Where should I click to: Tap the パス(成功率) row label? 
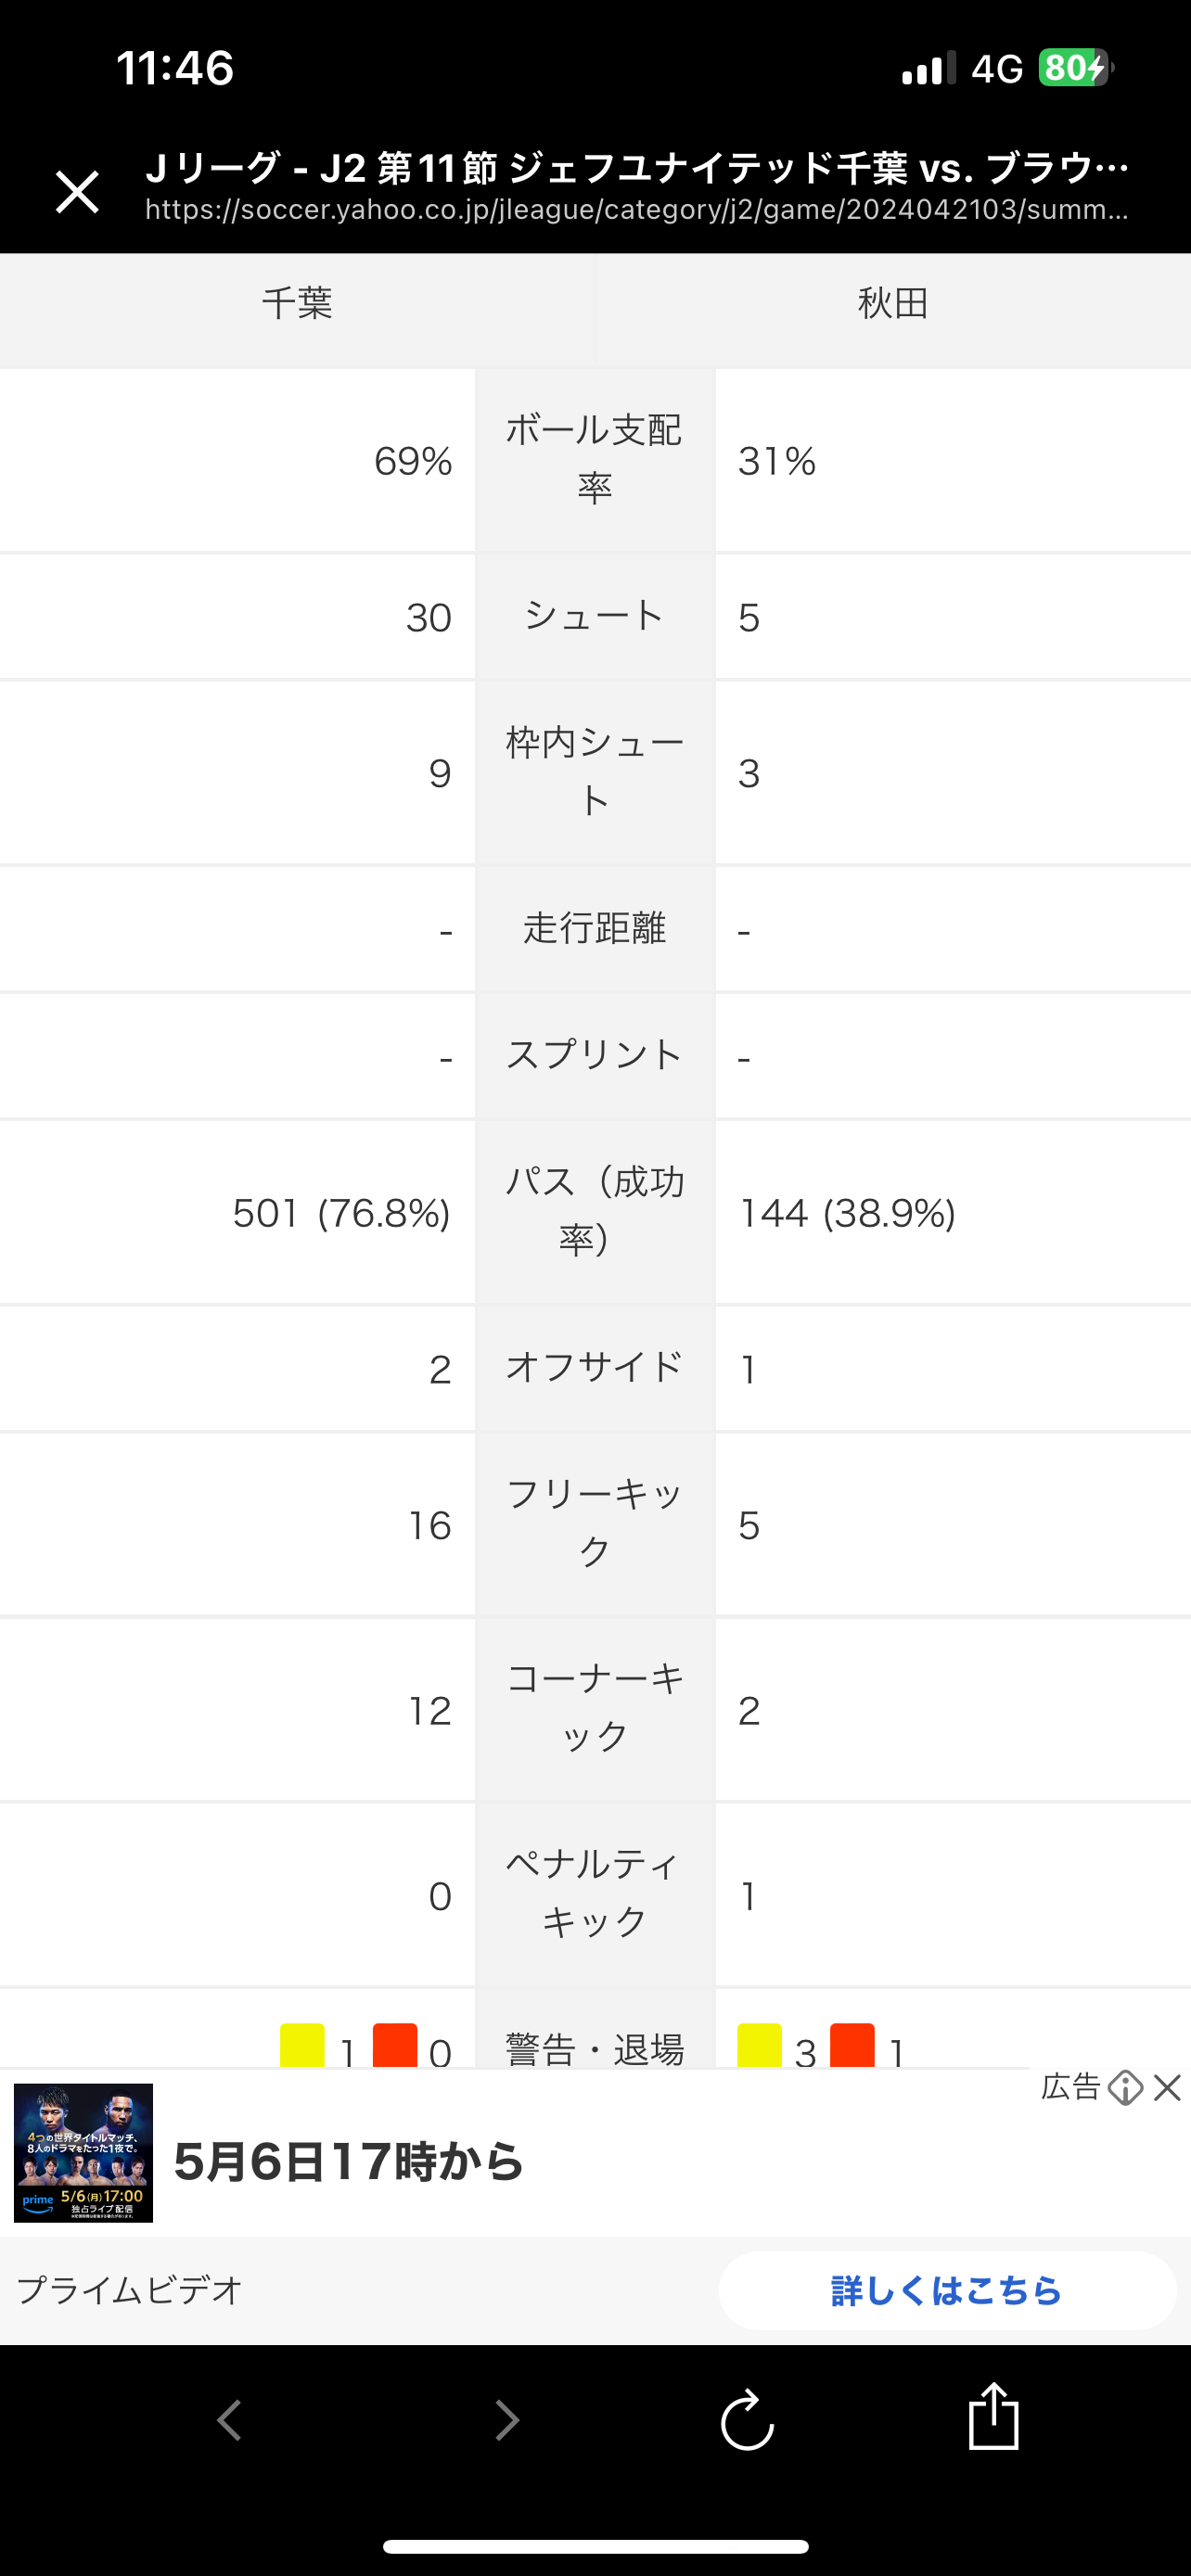(595, 1211)
